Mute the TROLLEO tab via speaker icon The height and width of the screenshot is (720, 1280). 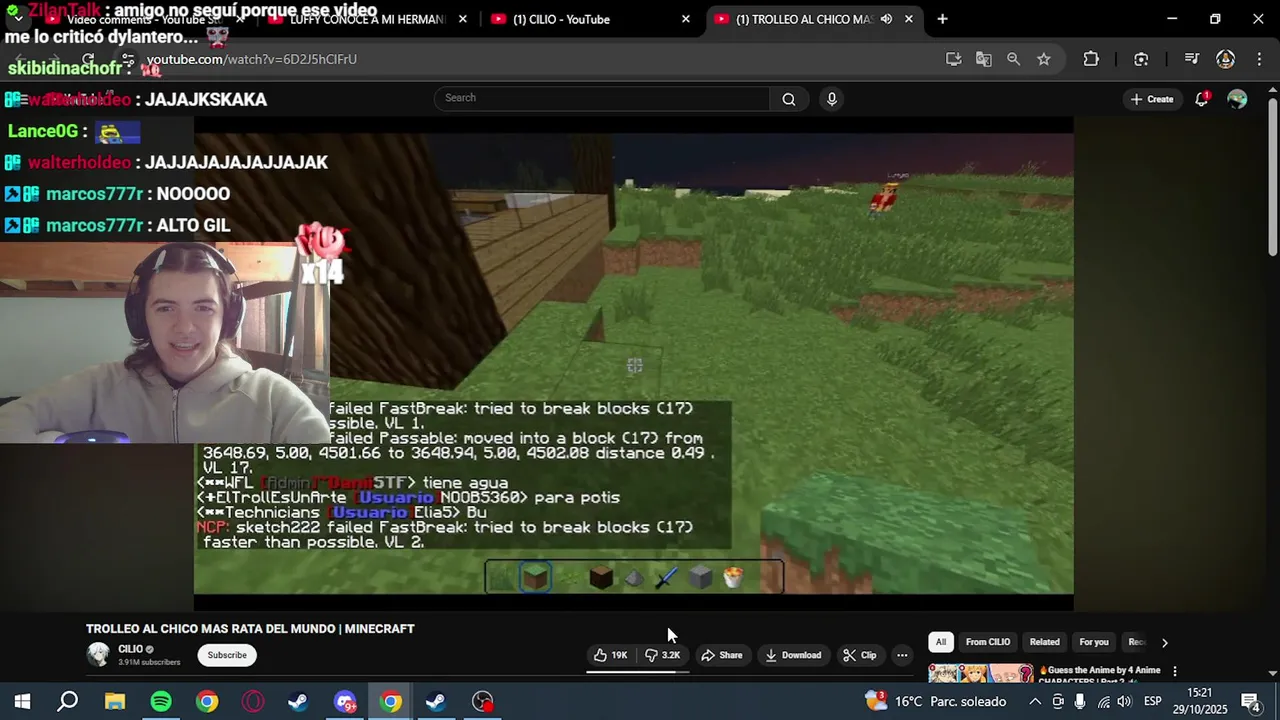[886, 19]
